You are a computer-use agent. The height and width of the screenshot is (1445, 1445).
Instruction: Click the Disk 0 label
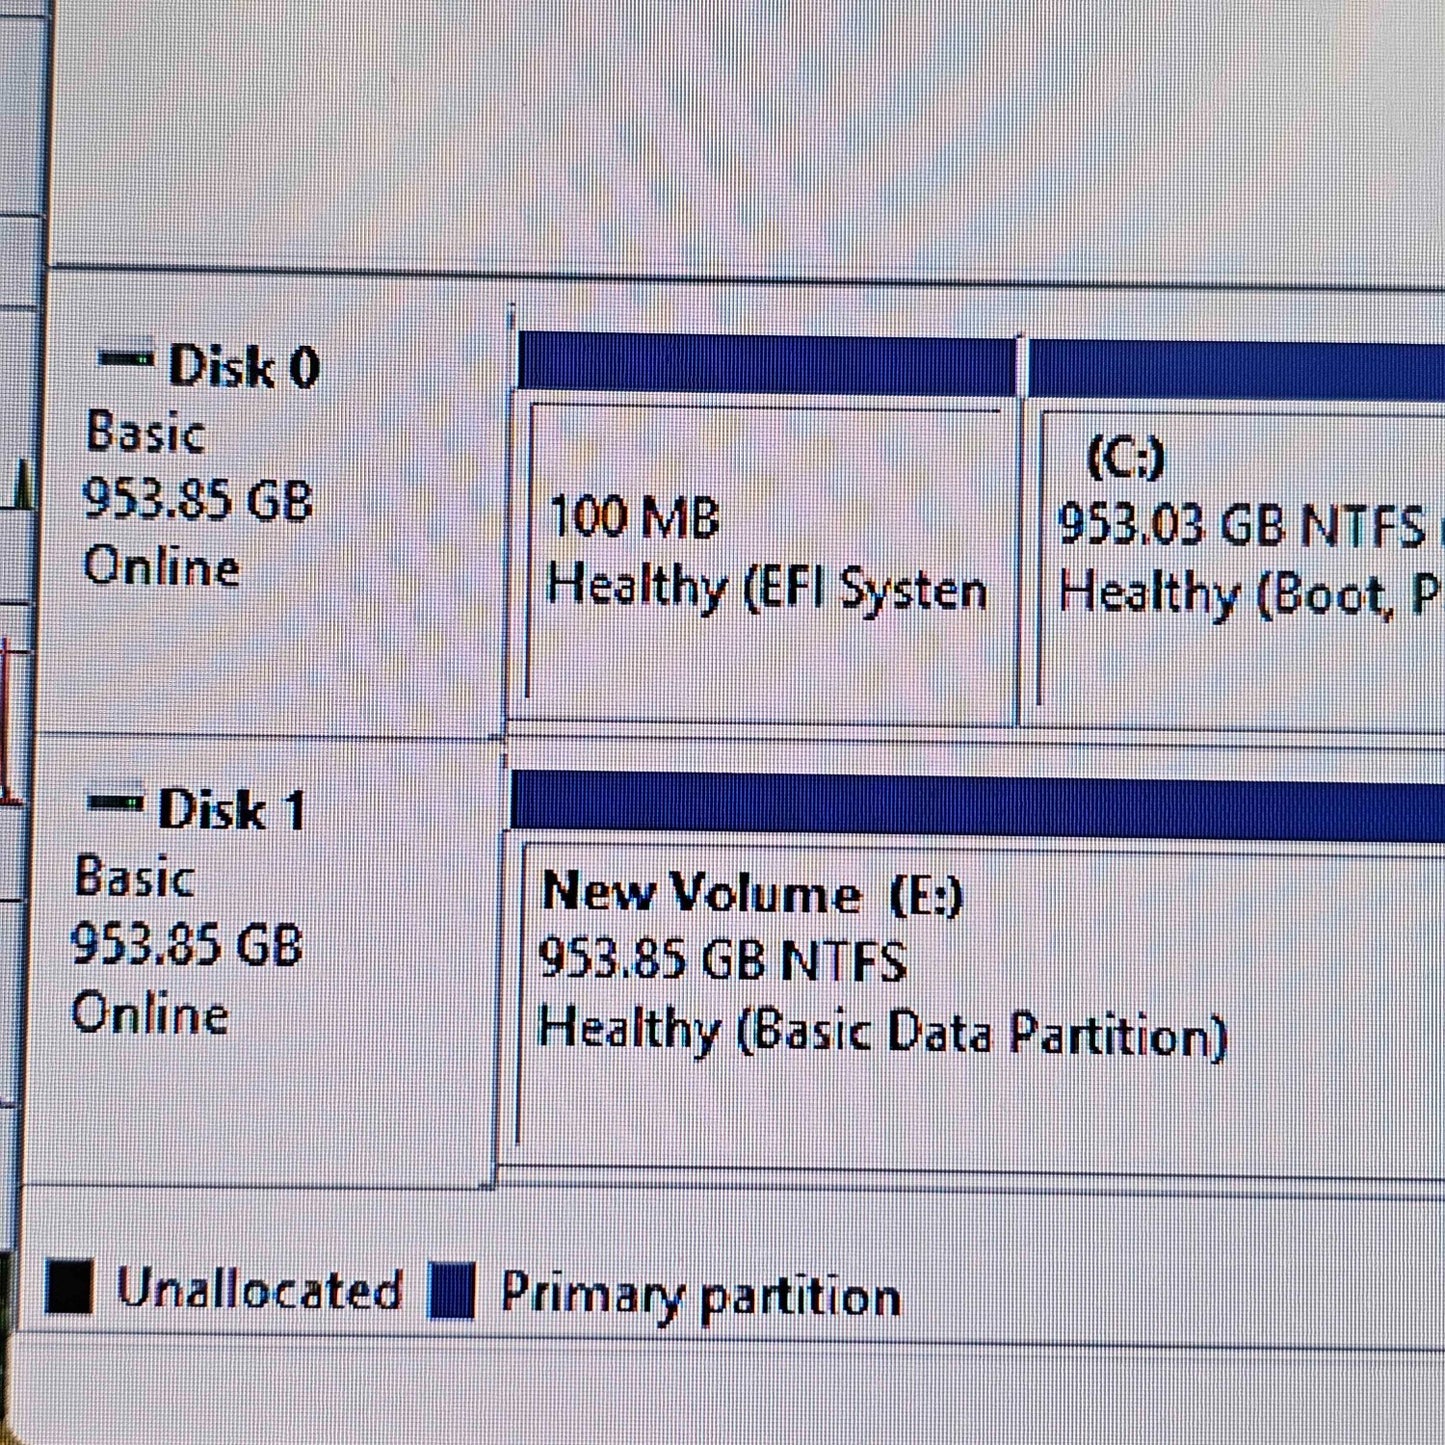[244, 366]
